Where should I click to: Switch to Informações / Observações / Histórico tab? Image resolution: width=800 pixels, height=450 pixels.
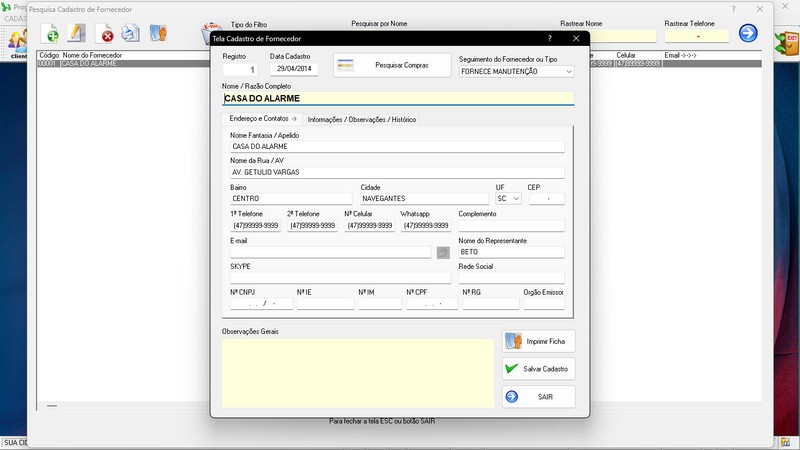pos(362,119)
